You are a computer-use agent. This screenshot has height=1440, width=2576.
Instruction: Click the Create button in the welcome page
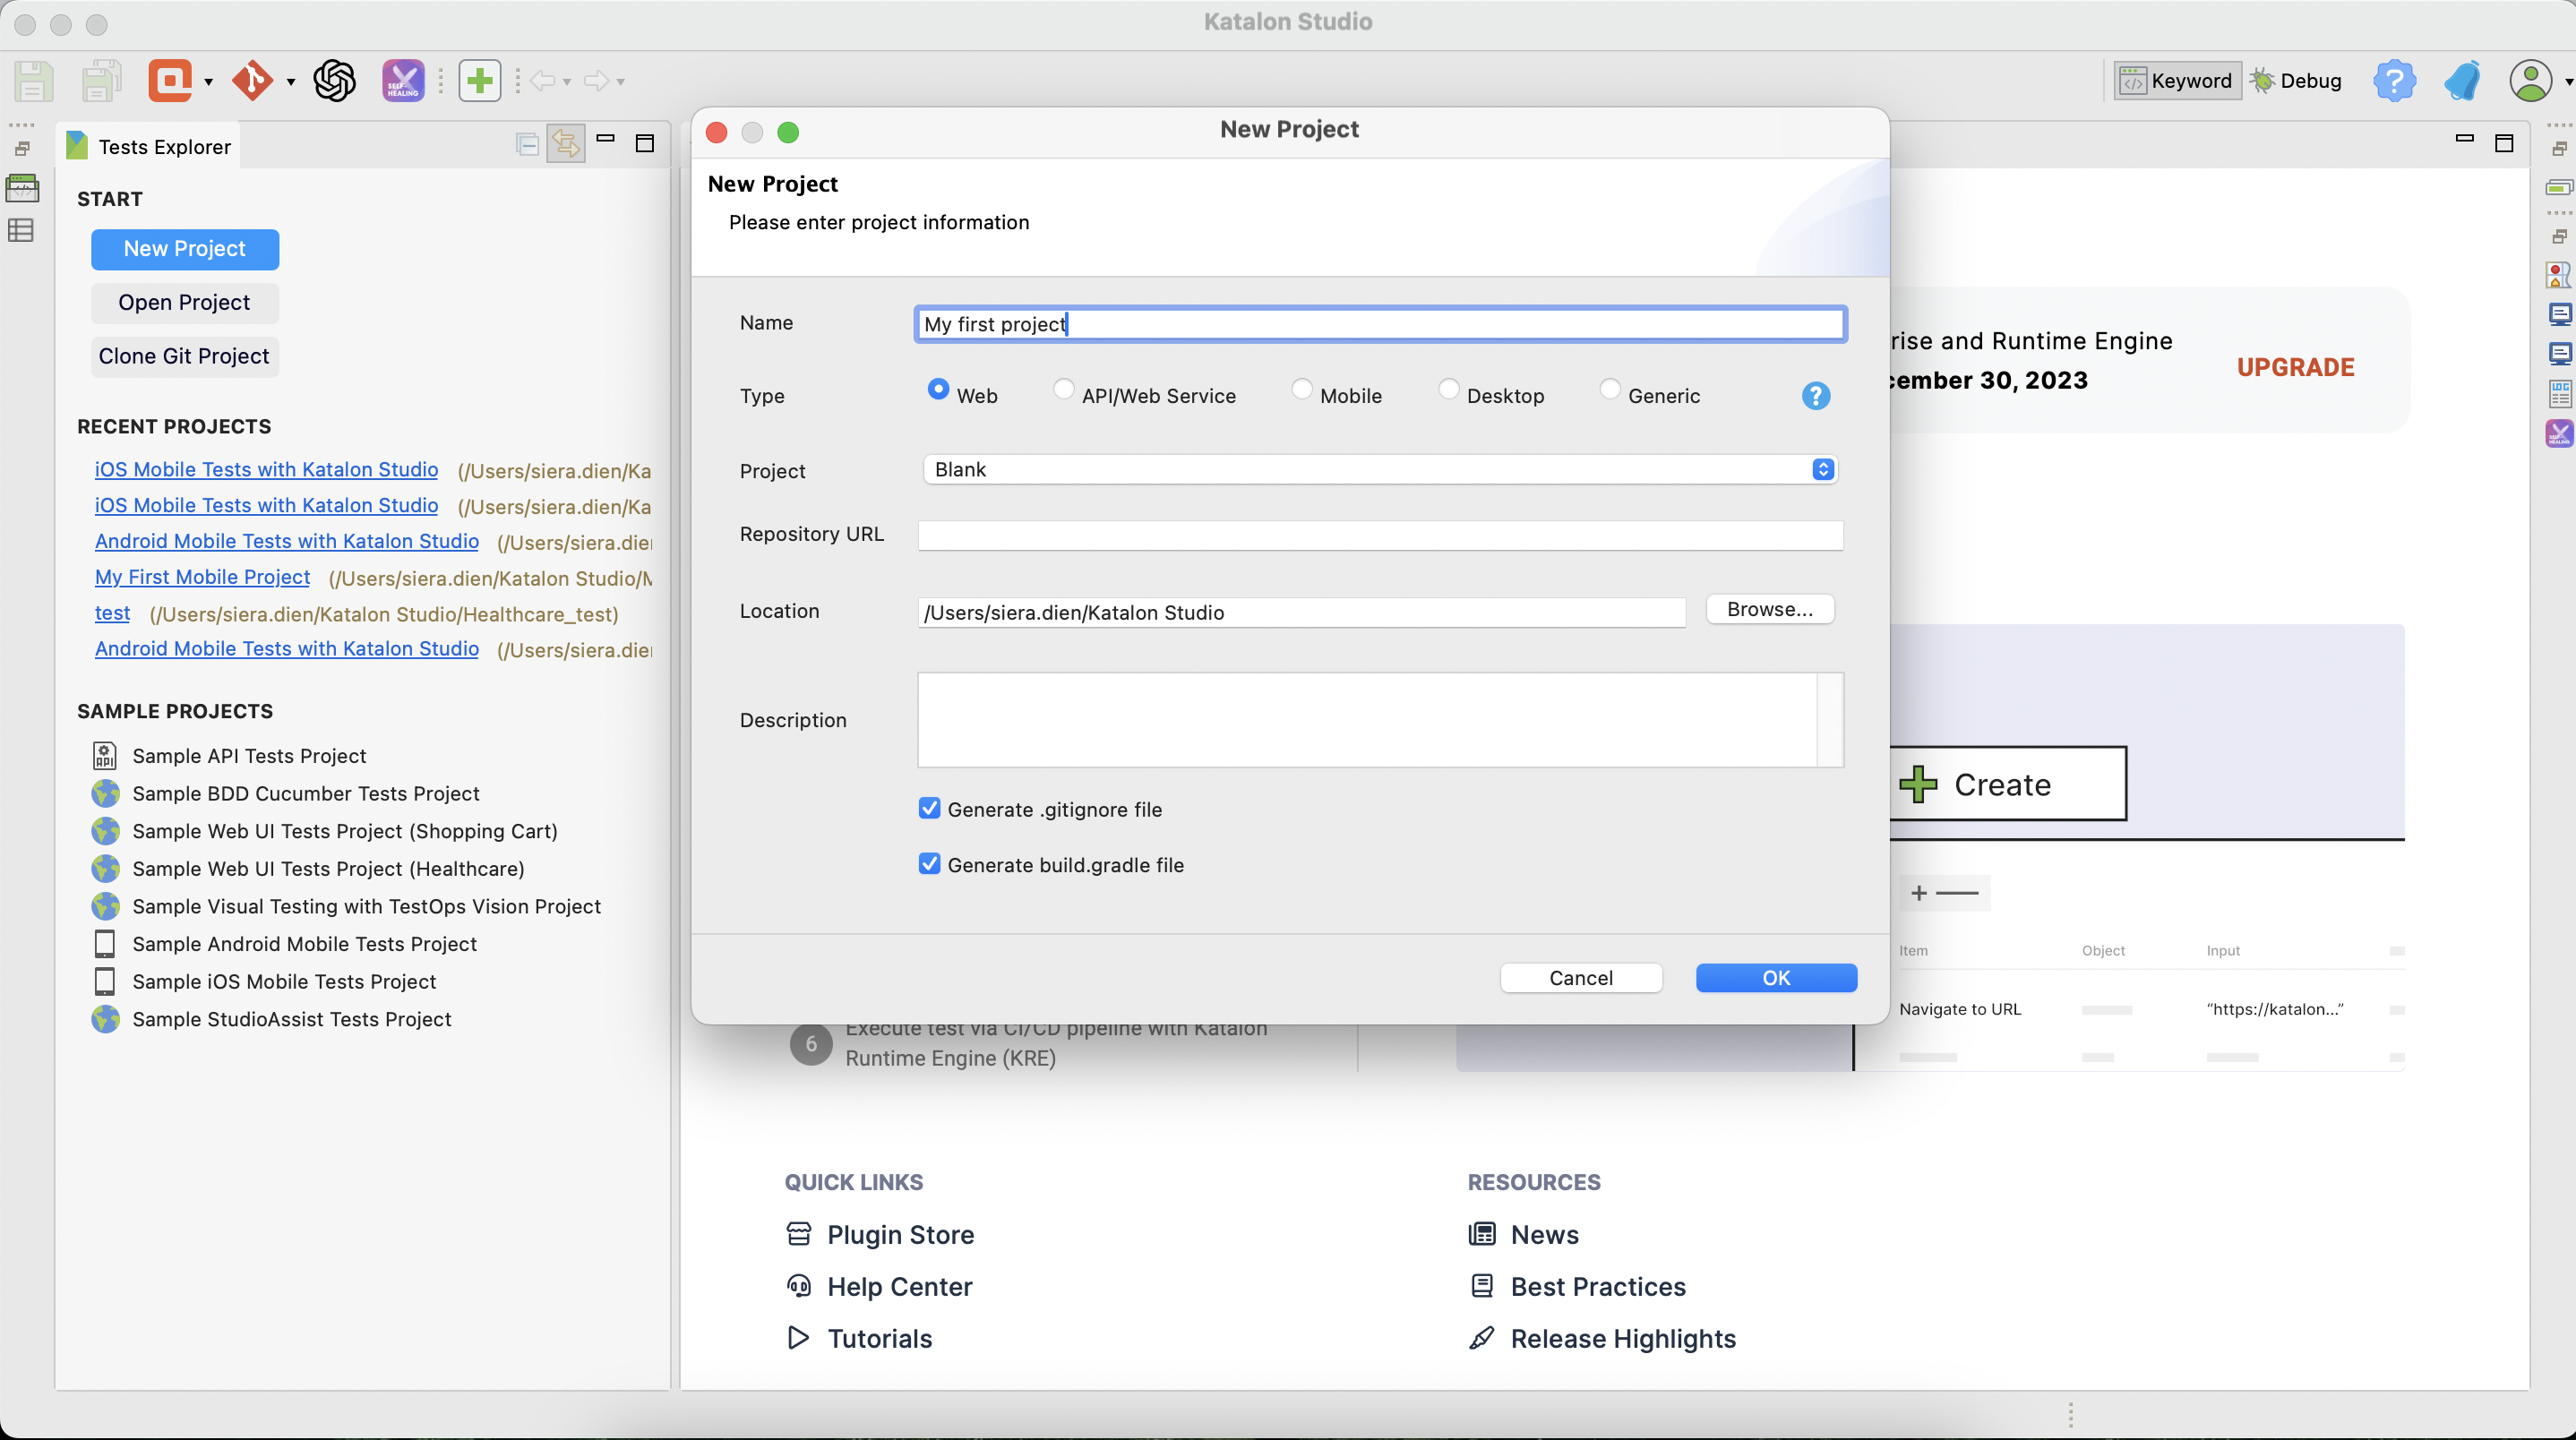click(2006, 784)
